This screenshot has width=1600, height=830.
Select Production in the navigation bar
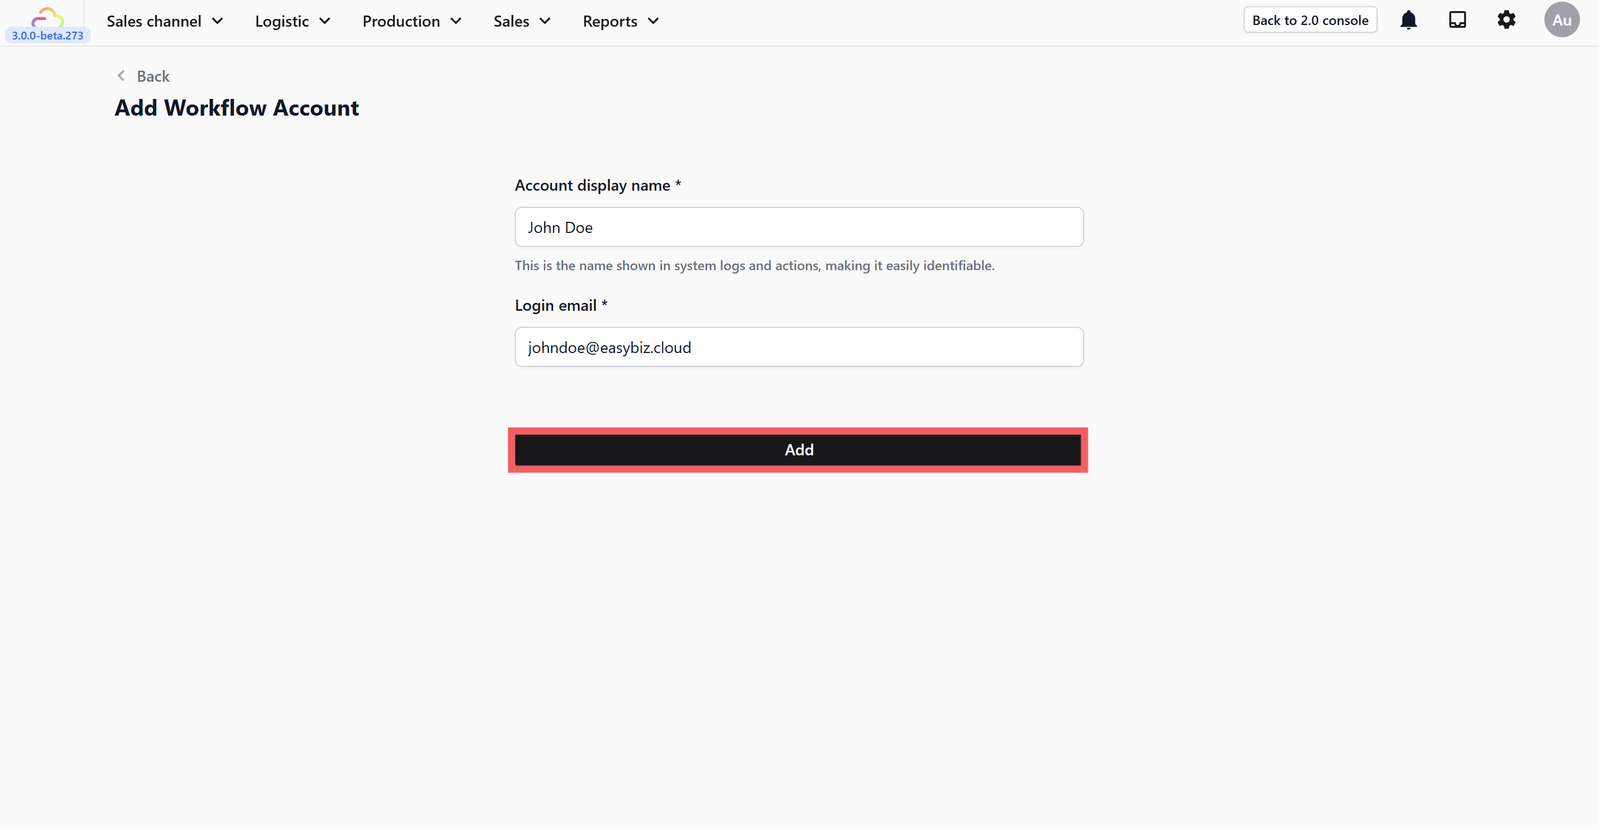point(401,20)
